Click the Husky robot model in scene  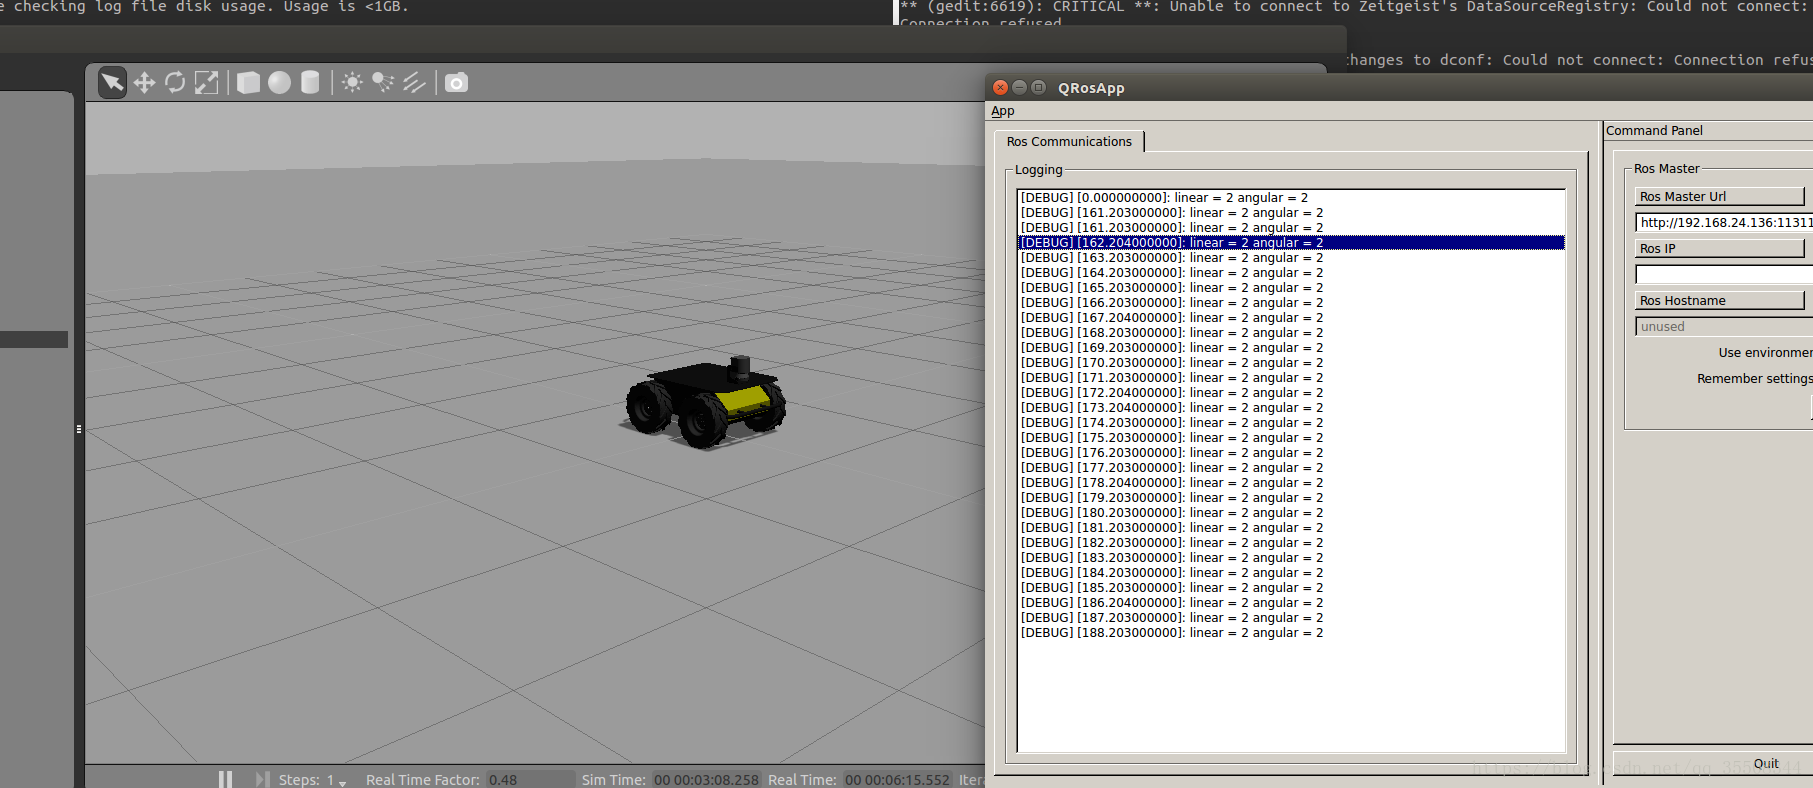point(705,402)
